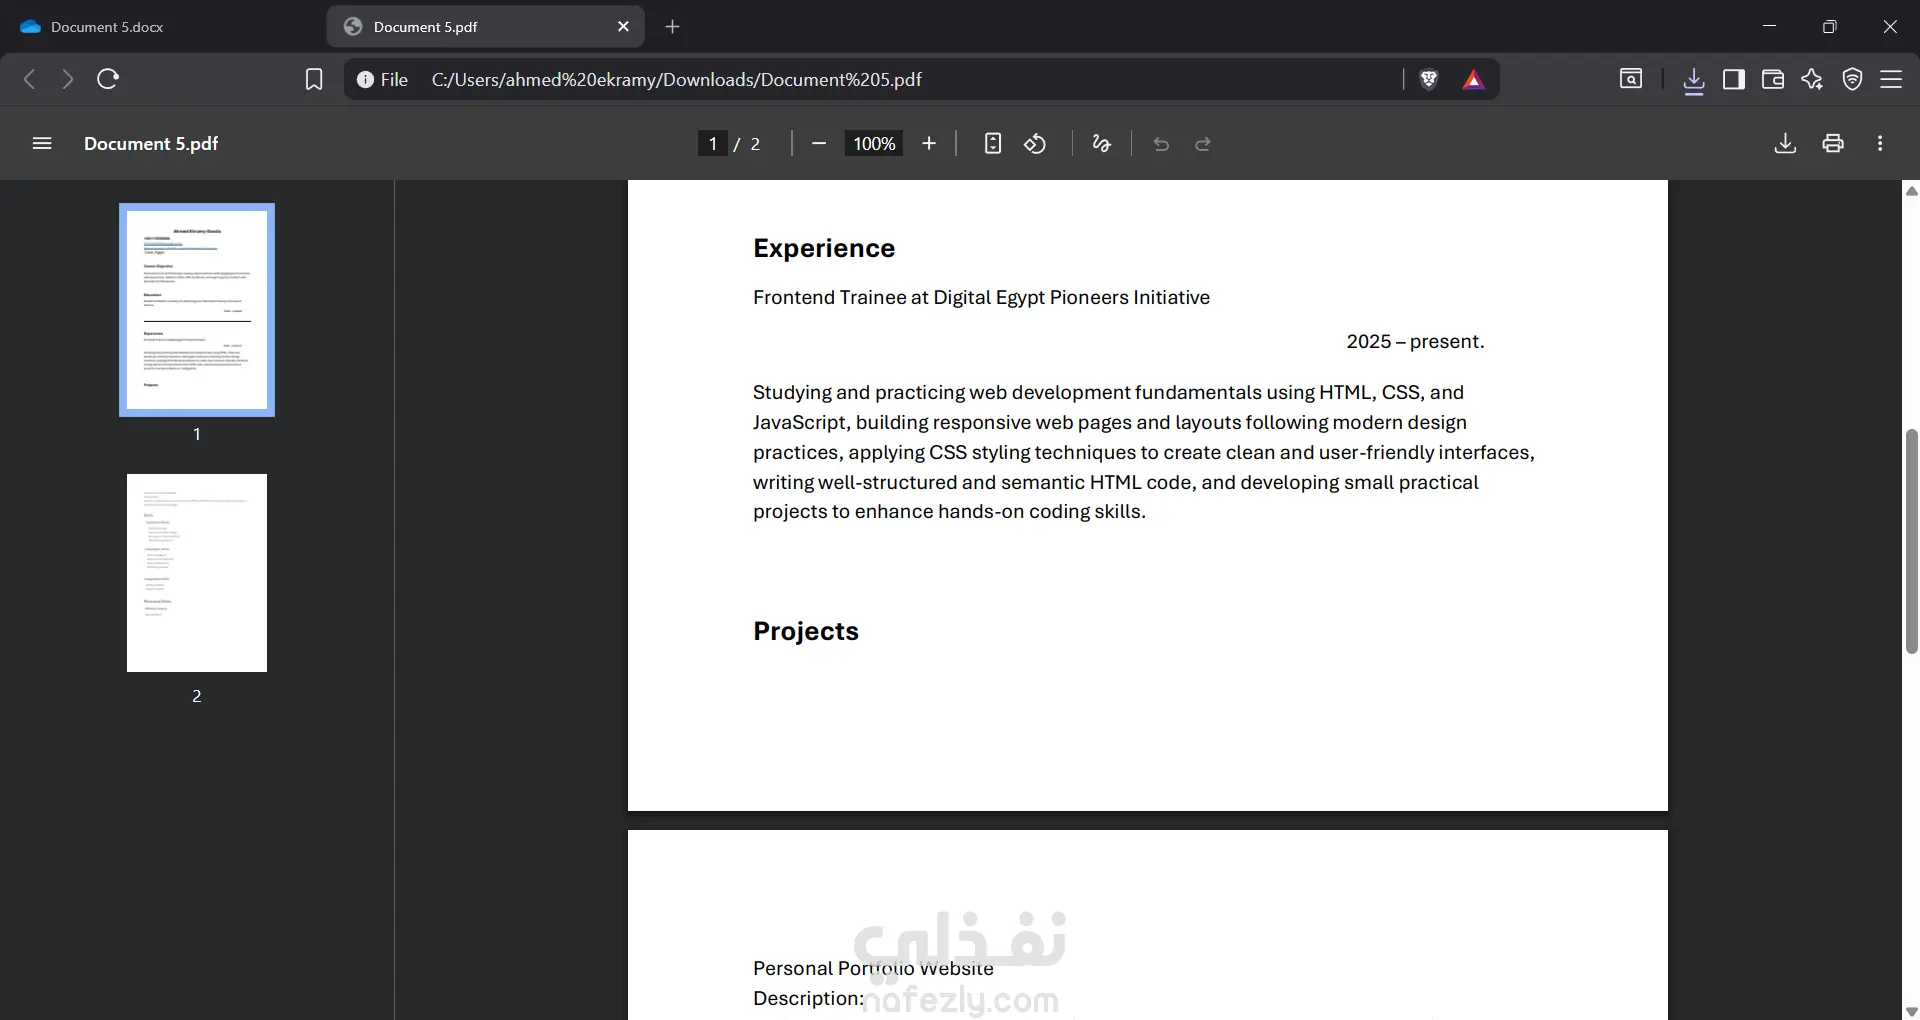Zoom in the PDF with plus button
Image resolution: width=1920 pixels, height=1020 pixels.
click(929, 144)
